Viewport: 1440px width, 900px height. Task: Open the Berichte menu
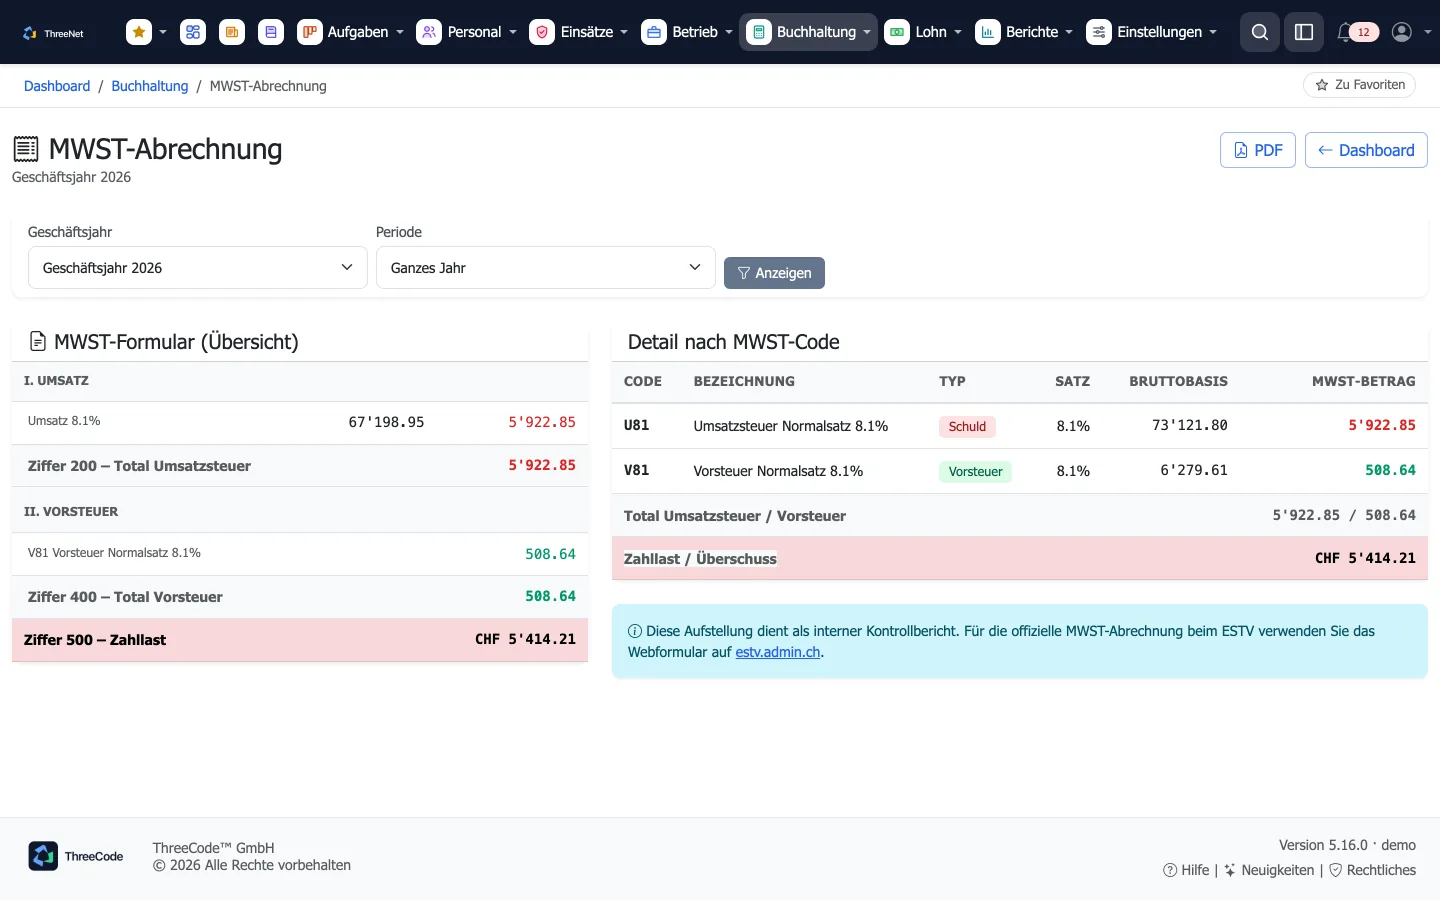pos(1024,32)
